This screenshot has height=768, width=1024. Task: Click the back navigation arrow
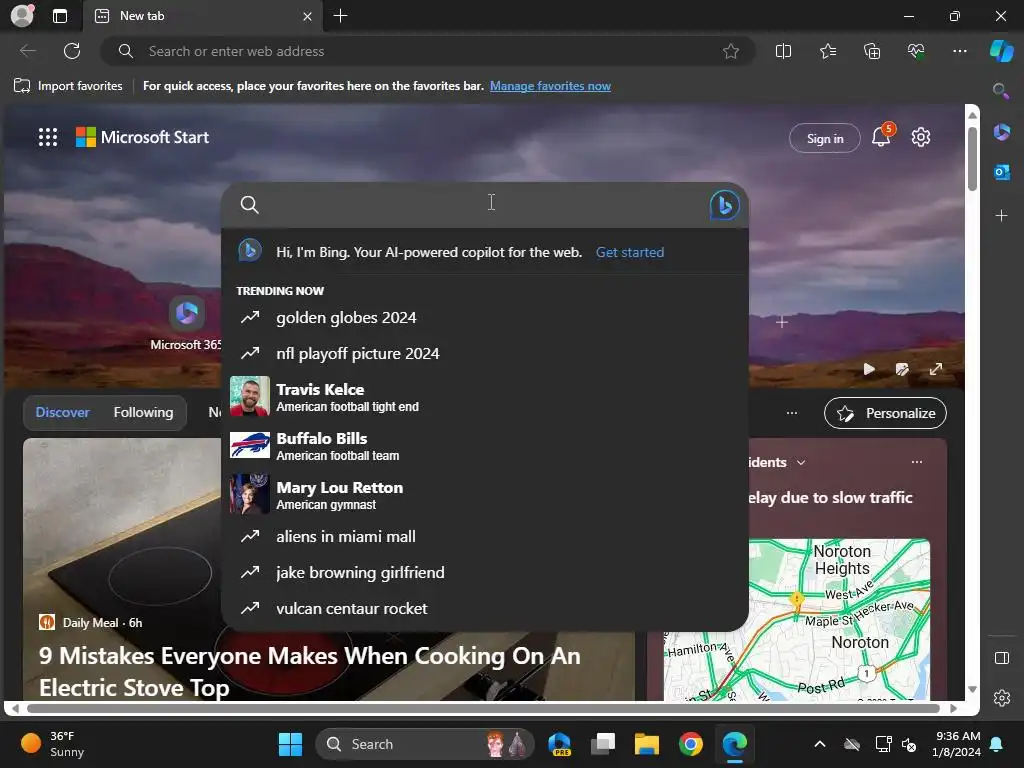[28, 51]
